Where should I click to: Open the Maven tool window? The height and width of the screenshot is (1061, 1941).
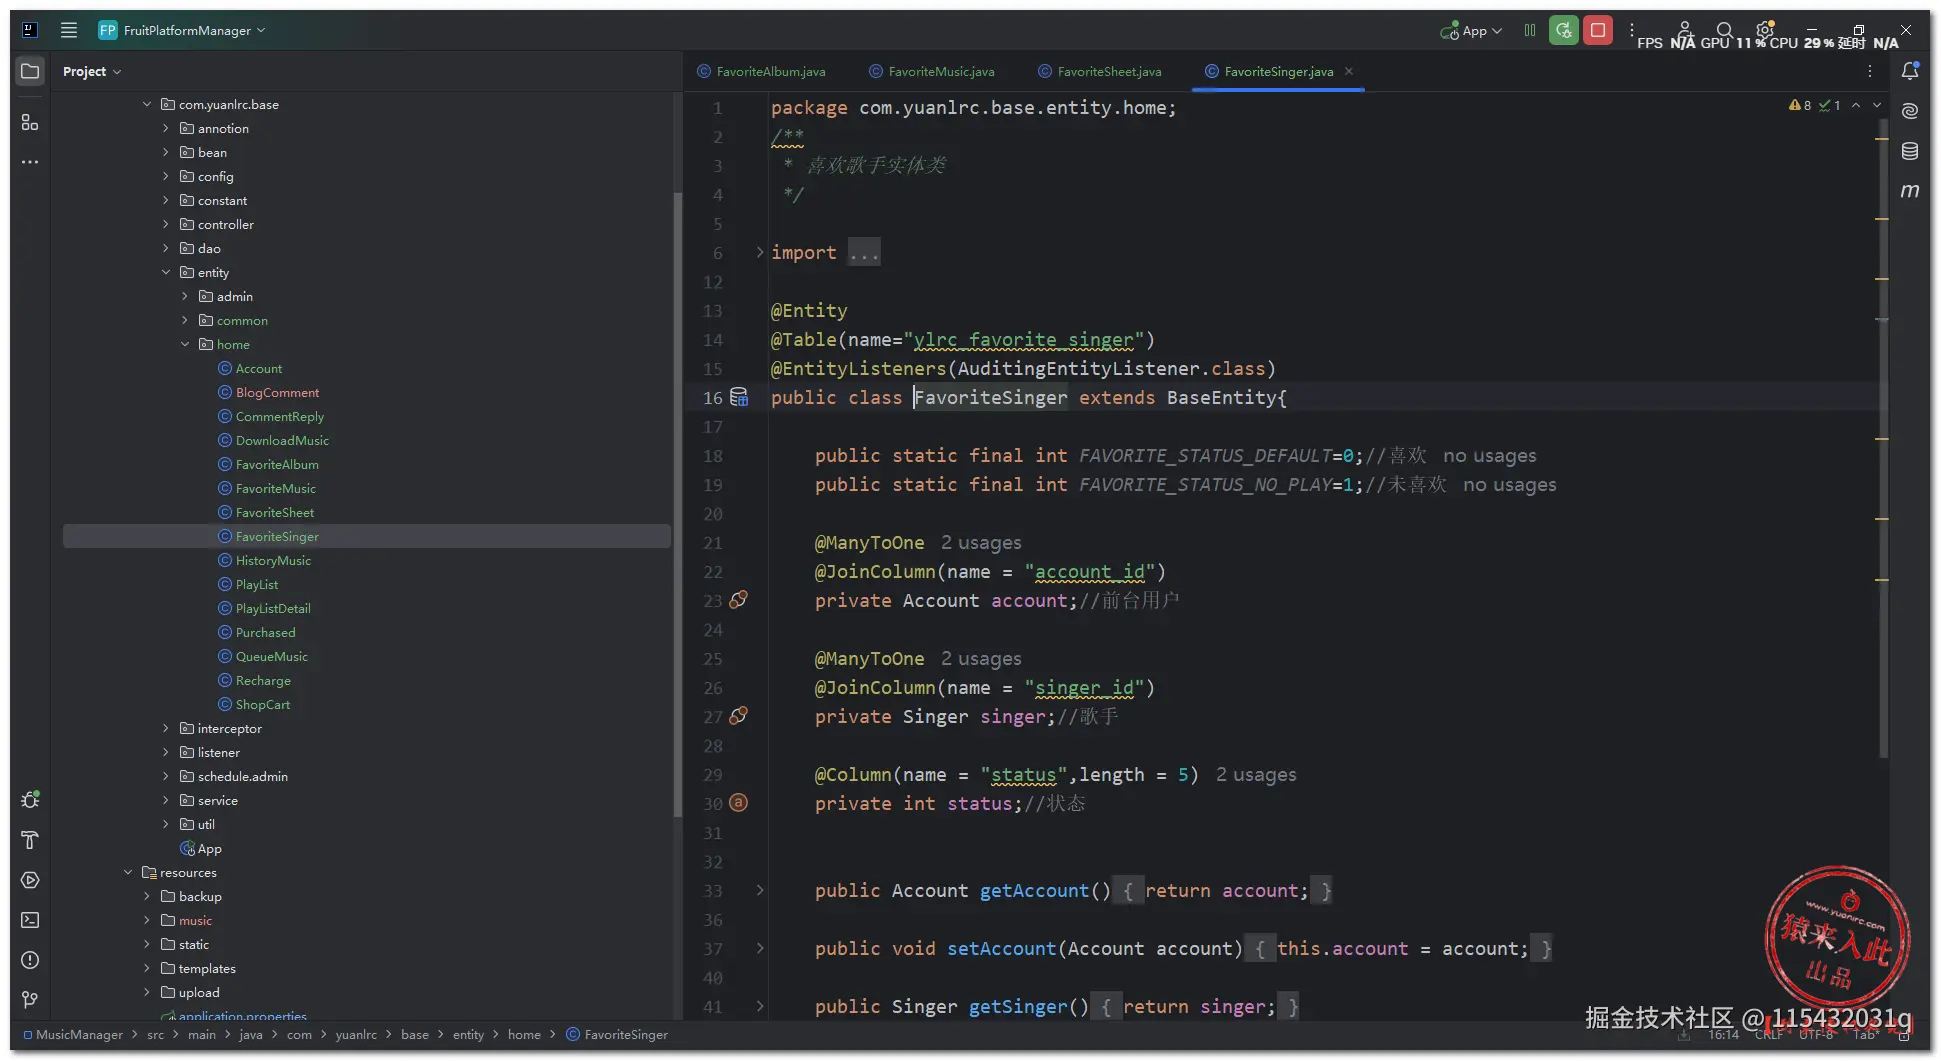click(1910, 191)
